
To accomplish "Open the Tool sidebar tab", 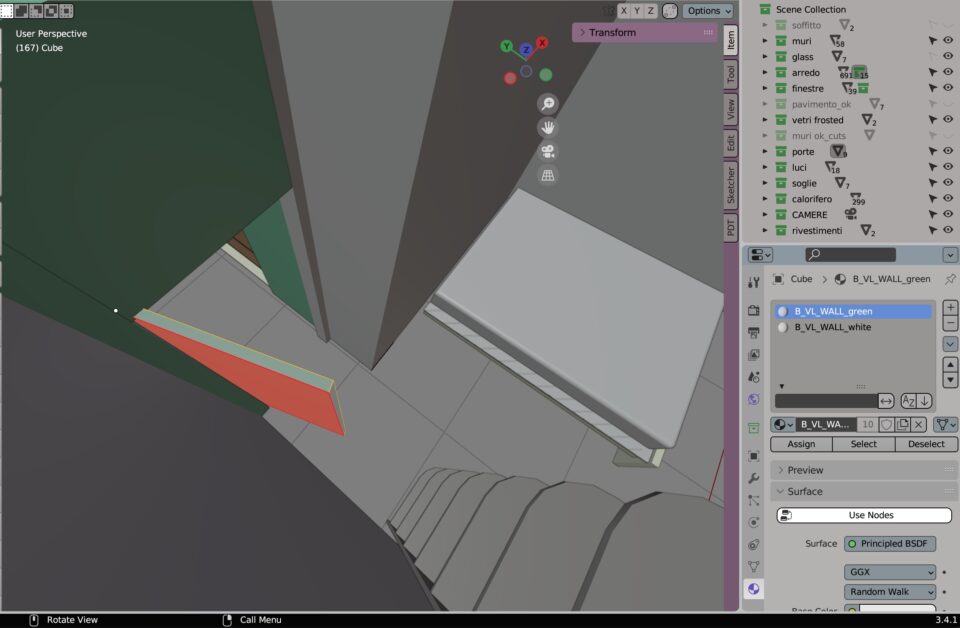I will [x=731, y=73].
